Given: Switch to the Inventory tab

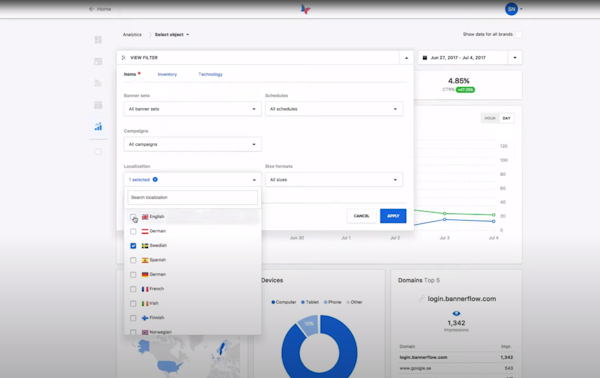Looking at the screenshot, I should point(167,74).
